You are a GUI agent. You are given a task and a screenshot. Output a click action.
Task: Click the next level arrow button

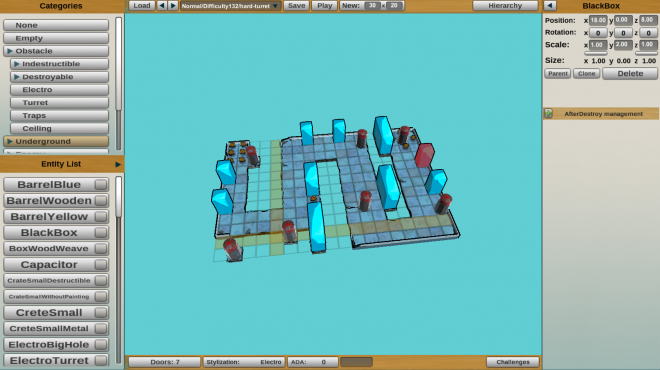pos(173,5)
